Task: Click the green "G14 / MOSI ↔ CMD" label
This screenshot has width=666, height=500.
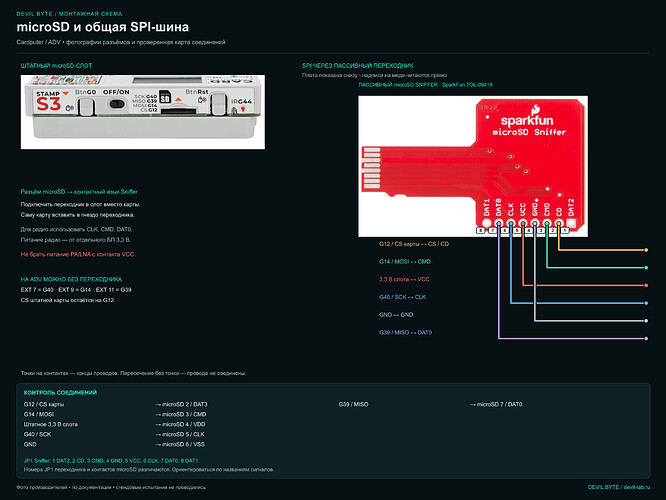Action: point(405,262)
